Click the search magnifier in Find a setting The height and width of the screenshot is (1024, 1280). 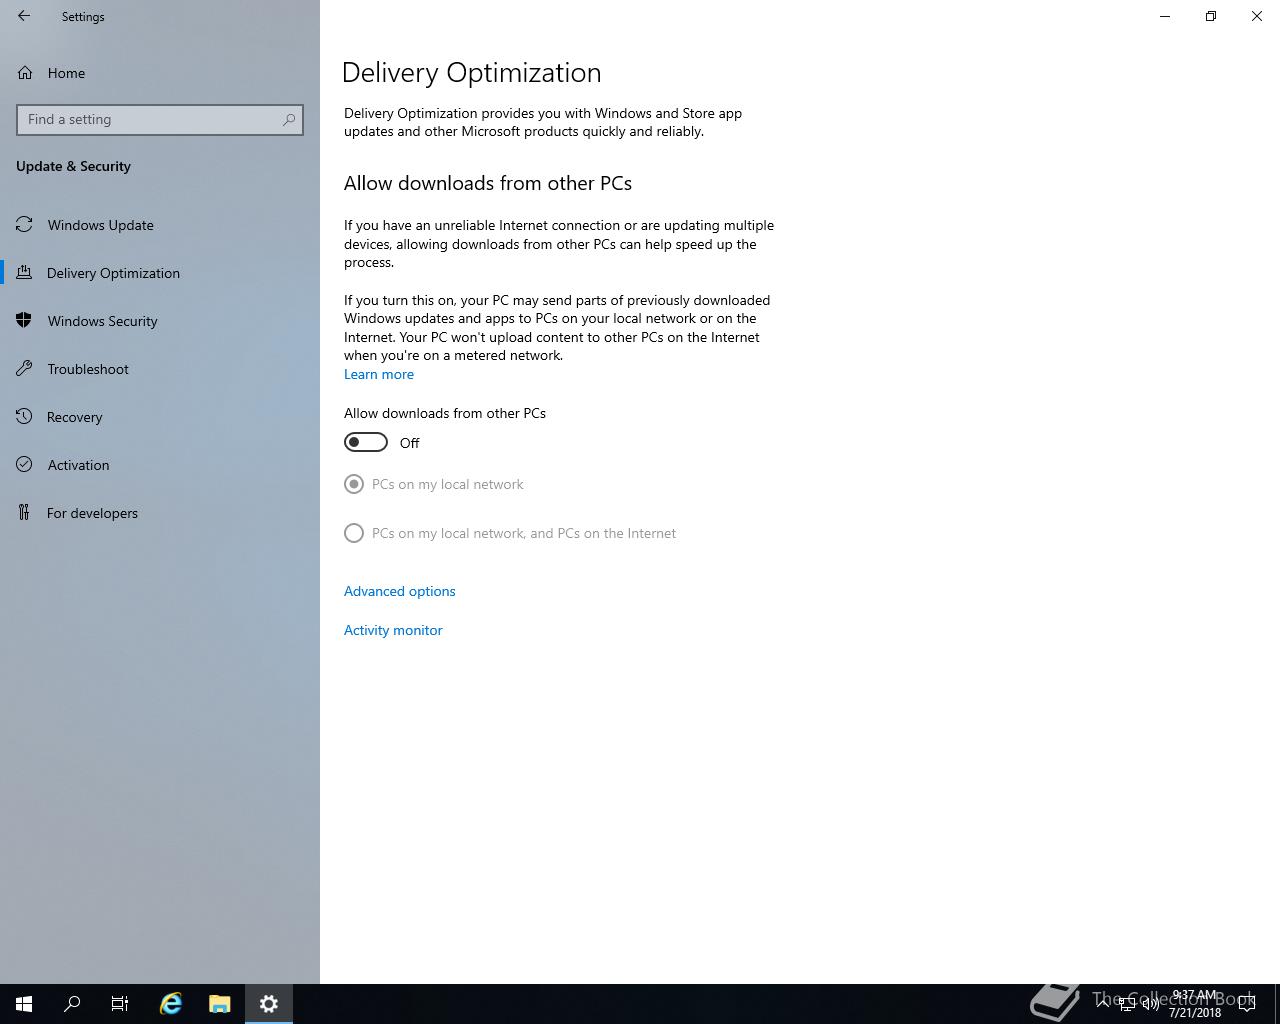click(289, 119)
